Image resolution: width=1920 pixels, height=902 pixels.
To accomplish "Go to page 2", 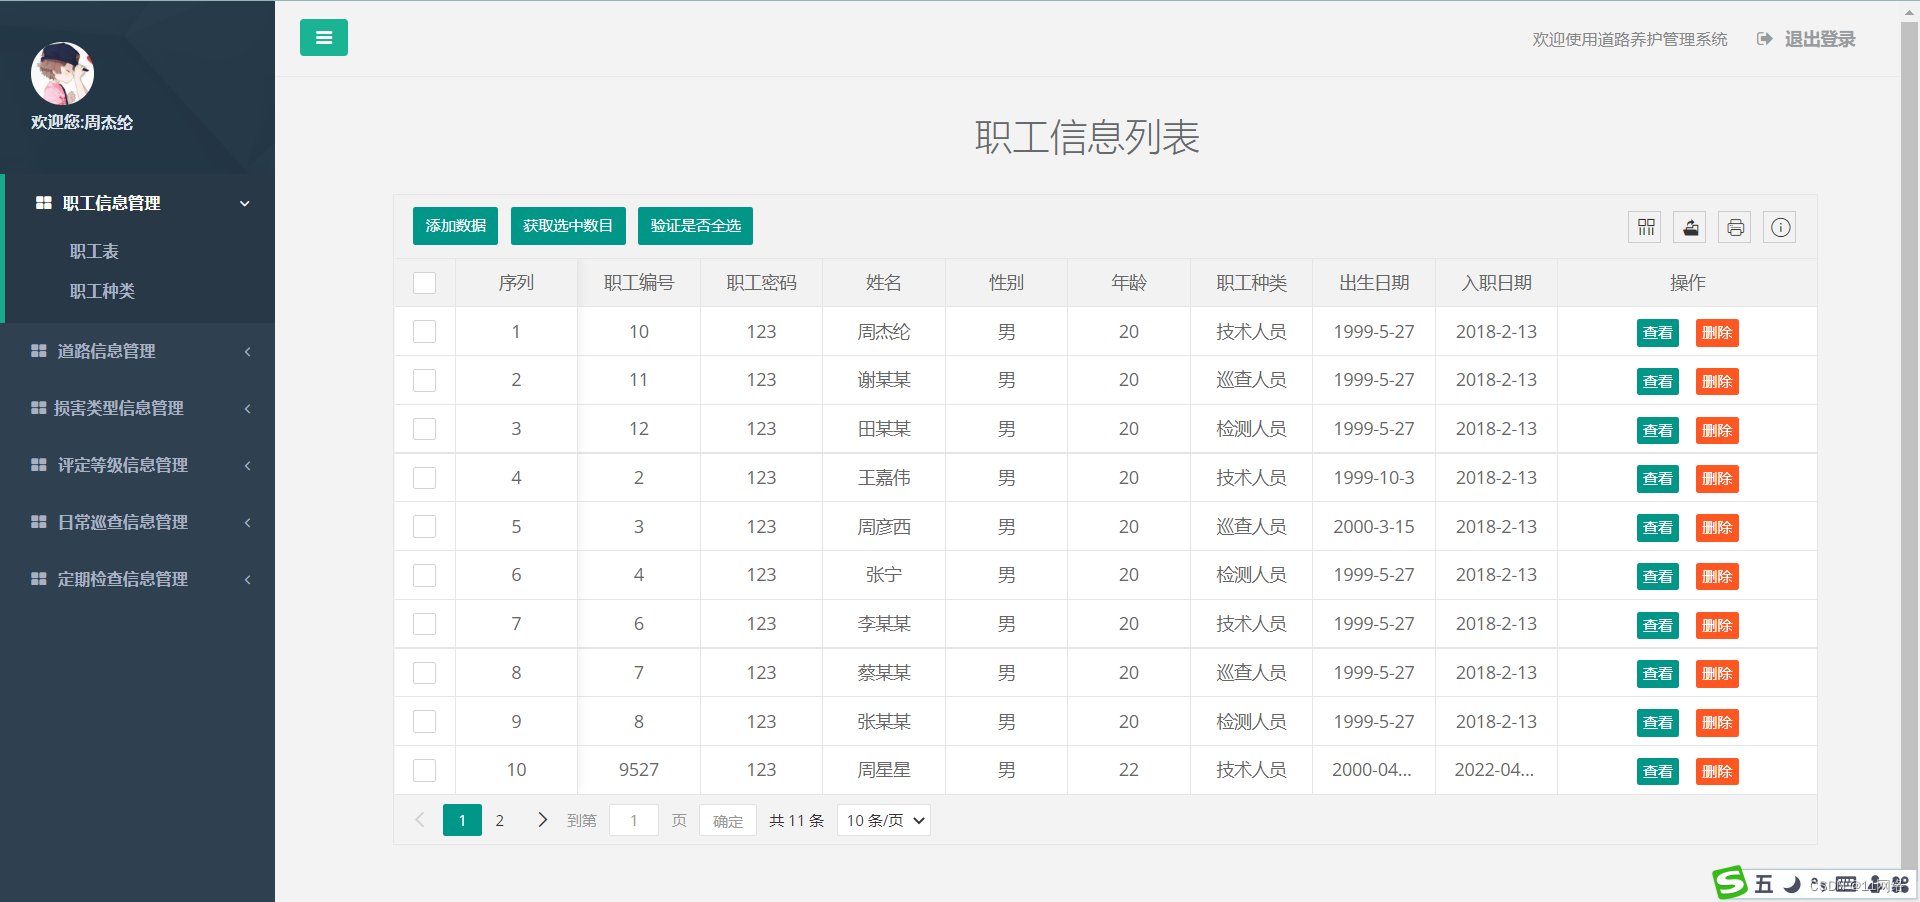I will (500, 820).
